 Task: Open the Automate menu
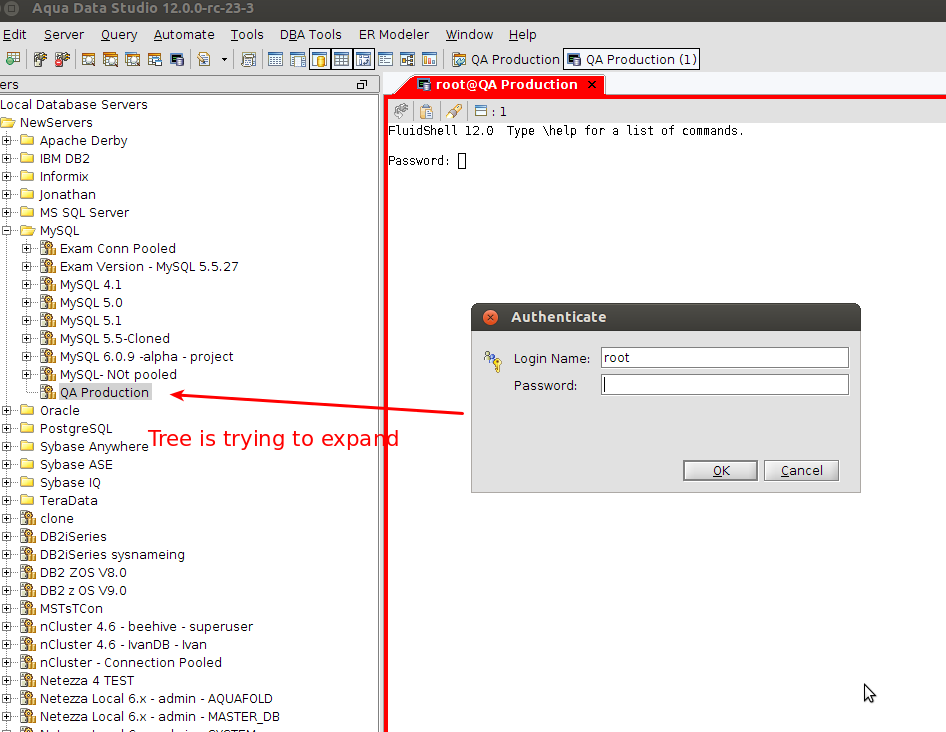tap(184, 34)
